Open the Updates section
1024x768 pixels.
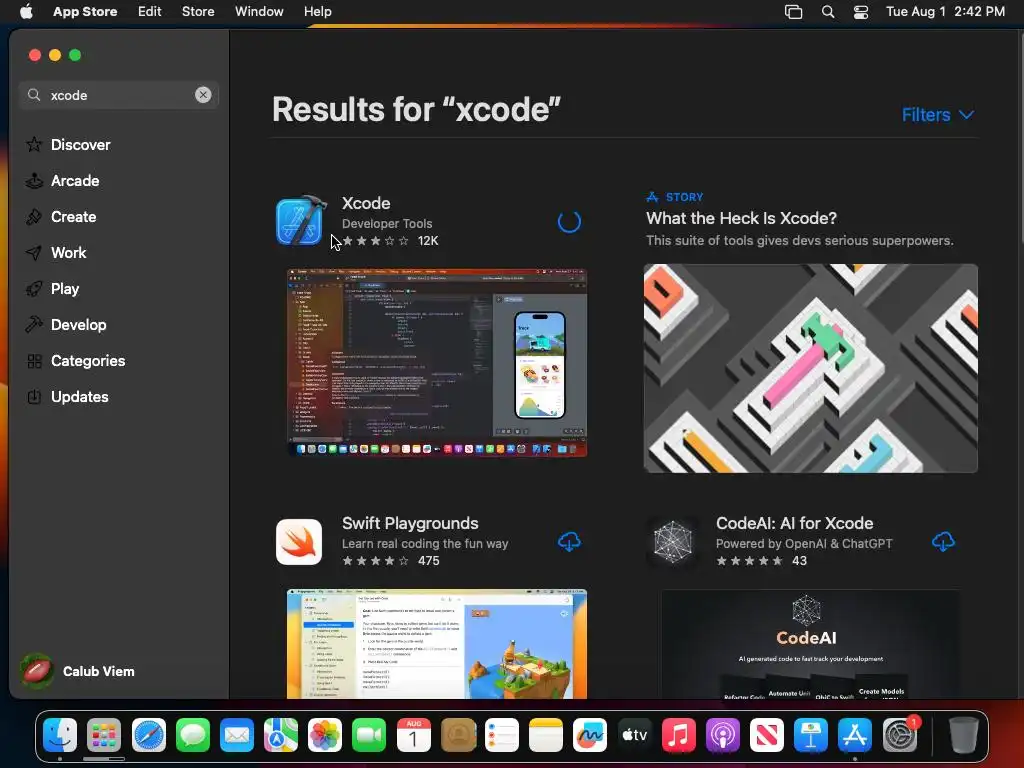pyautogui.click(x=67, y=396)
